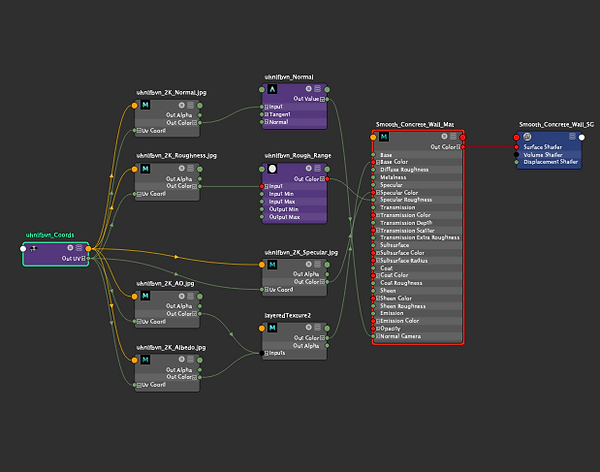600x472 pixels.
Task: Toggle solo circle button on uhnlfbvn_2K_AO.jpg node
Action: point(182,296)
